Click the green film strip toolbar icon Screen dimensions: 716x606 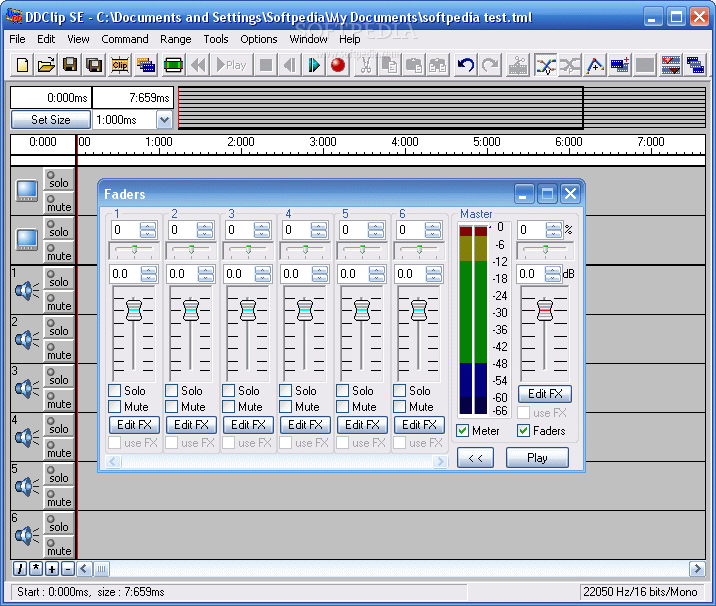point(174,65)
